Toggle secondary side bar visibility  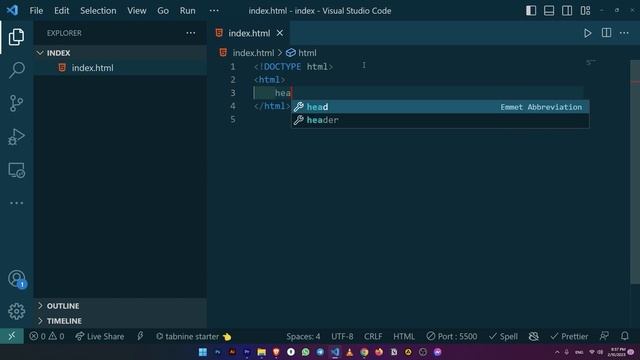coord(567,11)
